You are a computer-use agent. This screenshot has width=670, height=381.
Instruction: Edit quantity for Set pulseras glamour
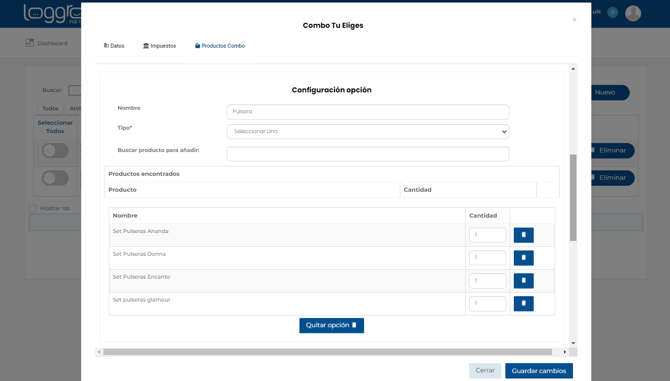click(488, 304)
